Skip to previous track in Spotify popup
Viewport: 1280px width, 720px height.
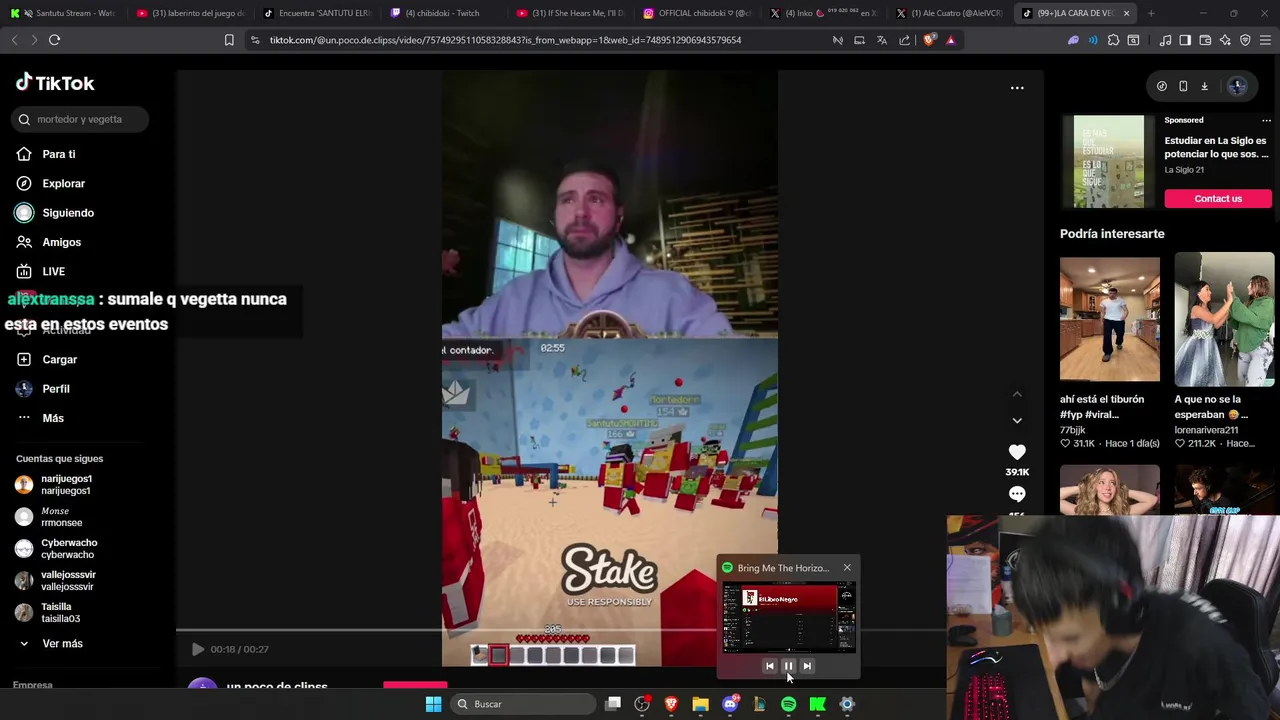coord(769,666)
